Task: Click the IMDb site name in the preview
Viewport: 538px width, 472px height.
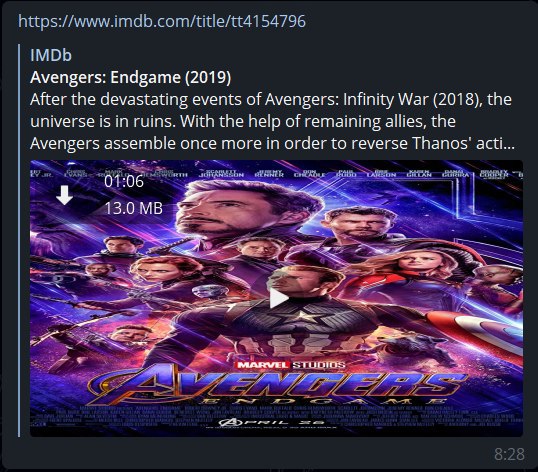Action: [51, 55]
